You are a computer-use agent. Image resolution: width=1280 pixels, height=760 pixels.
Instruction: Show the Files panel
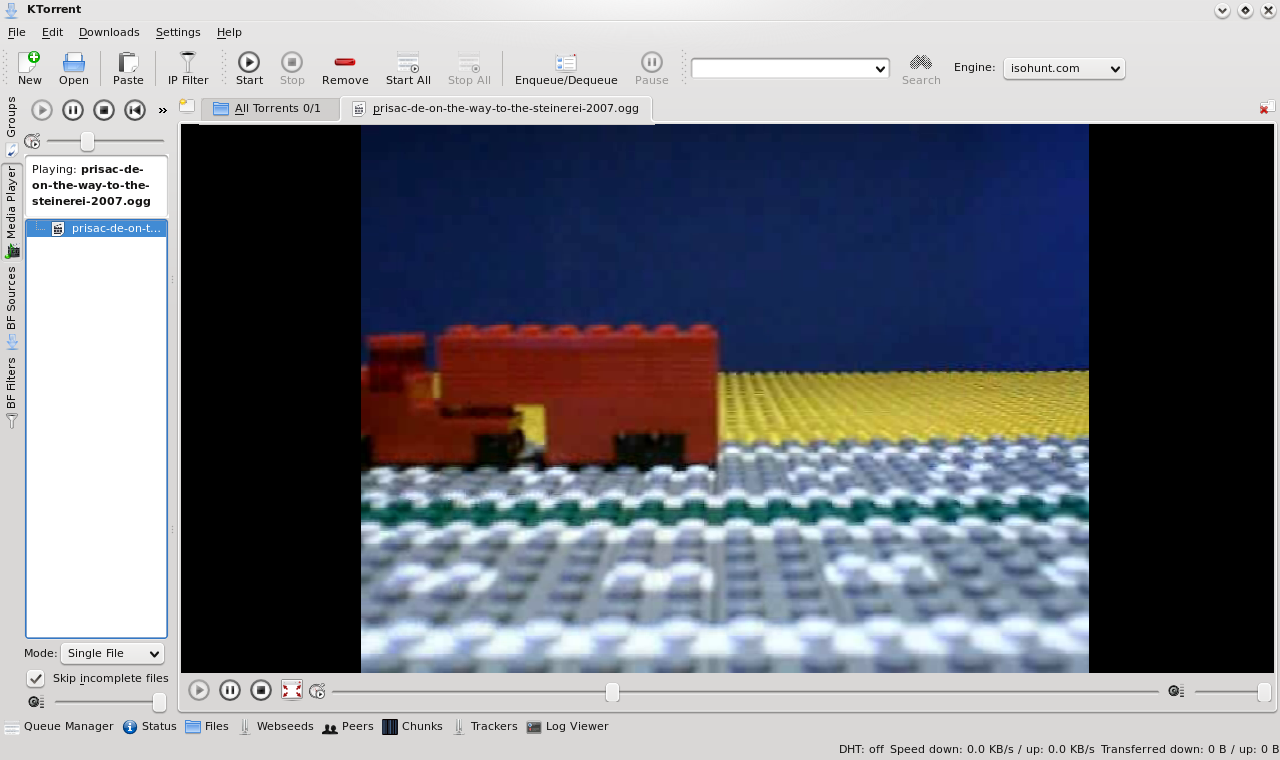click(207, 727)
